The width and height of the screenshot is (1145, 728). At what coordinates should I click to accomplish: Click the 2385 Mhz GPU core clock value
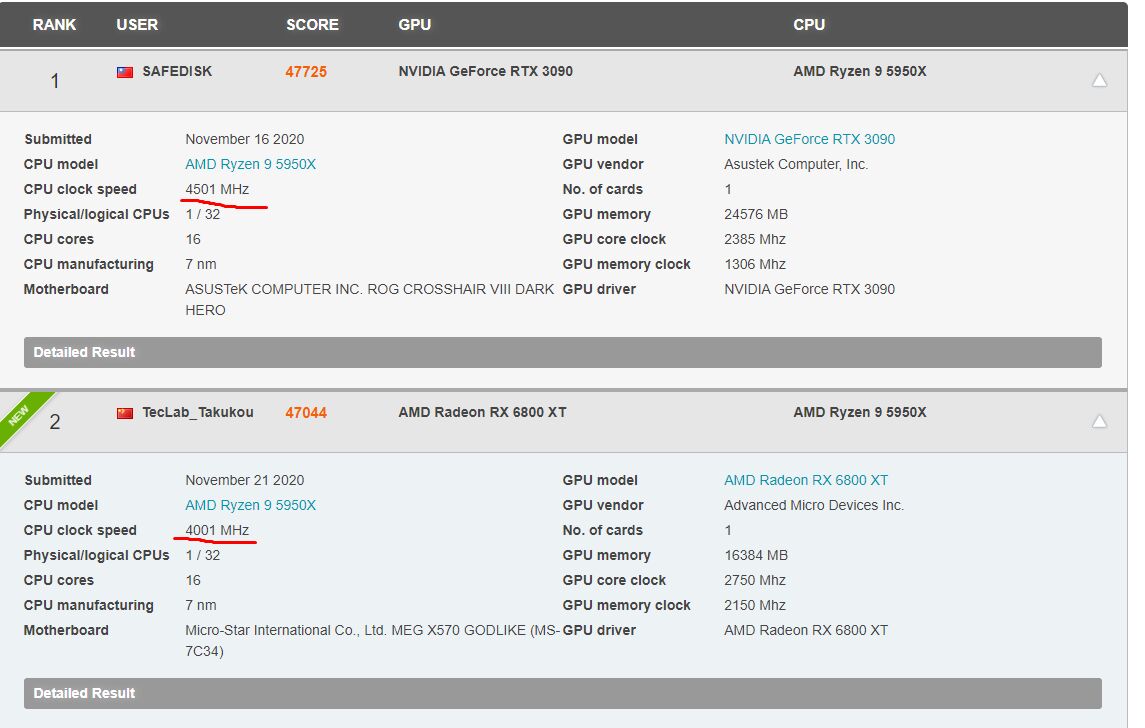pos(755,239)
